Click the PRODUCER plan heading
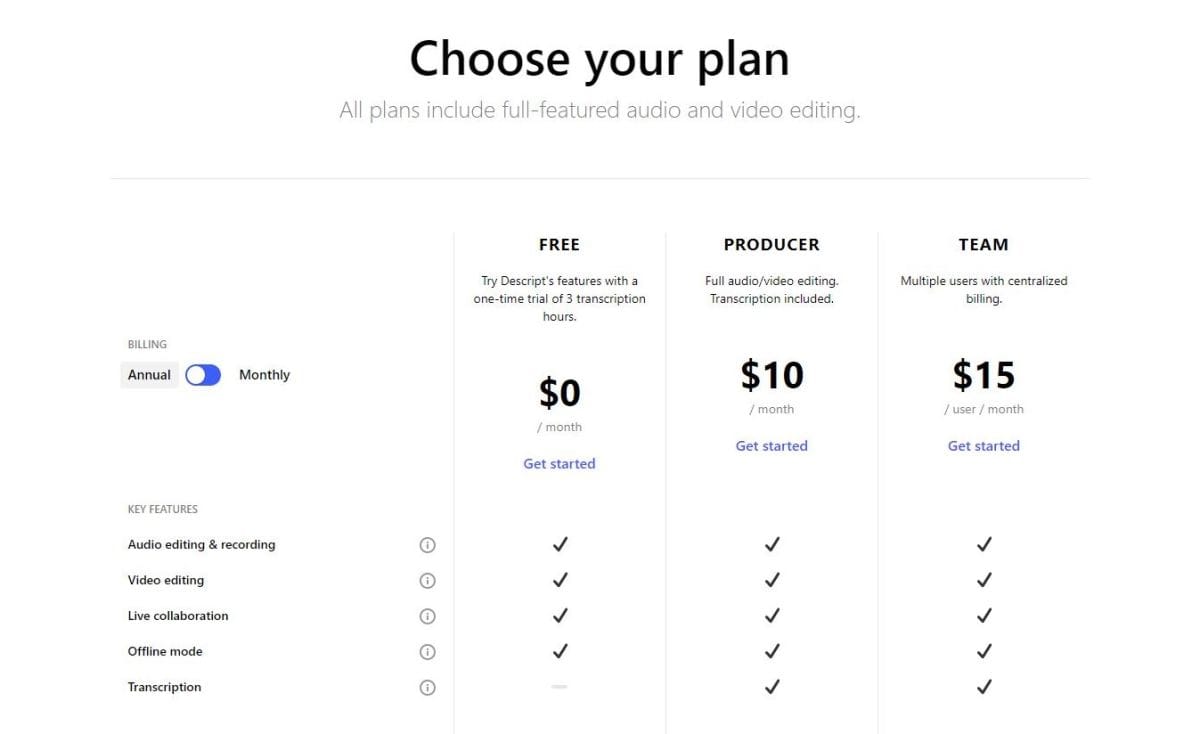 click(x=772, y=244)
